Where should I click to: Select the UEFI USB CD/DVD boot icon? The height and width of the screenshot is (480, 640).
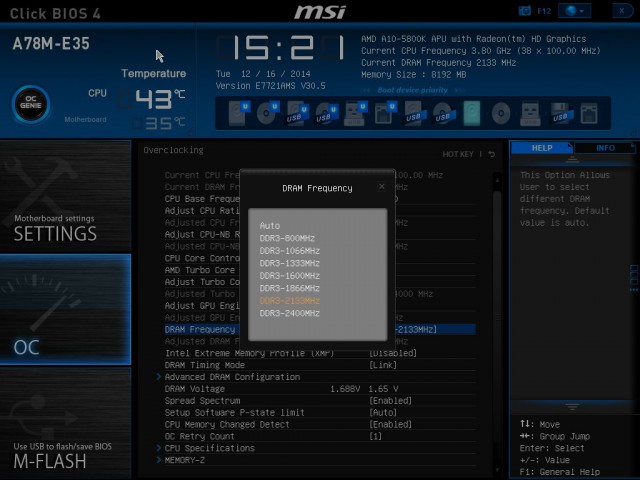(327, 113)
